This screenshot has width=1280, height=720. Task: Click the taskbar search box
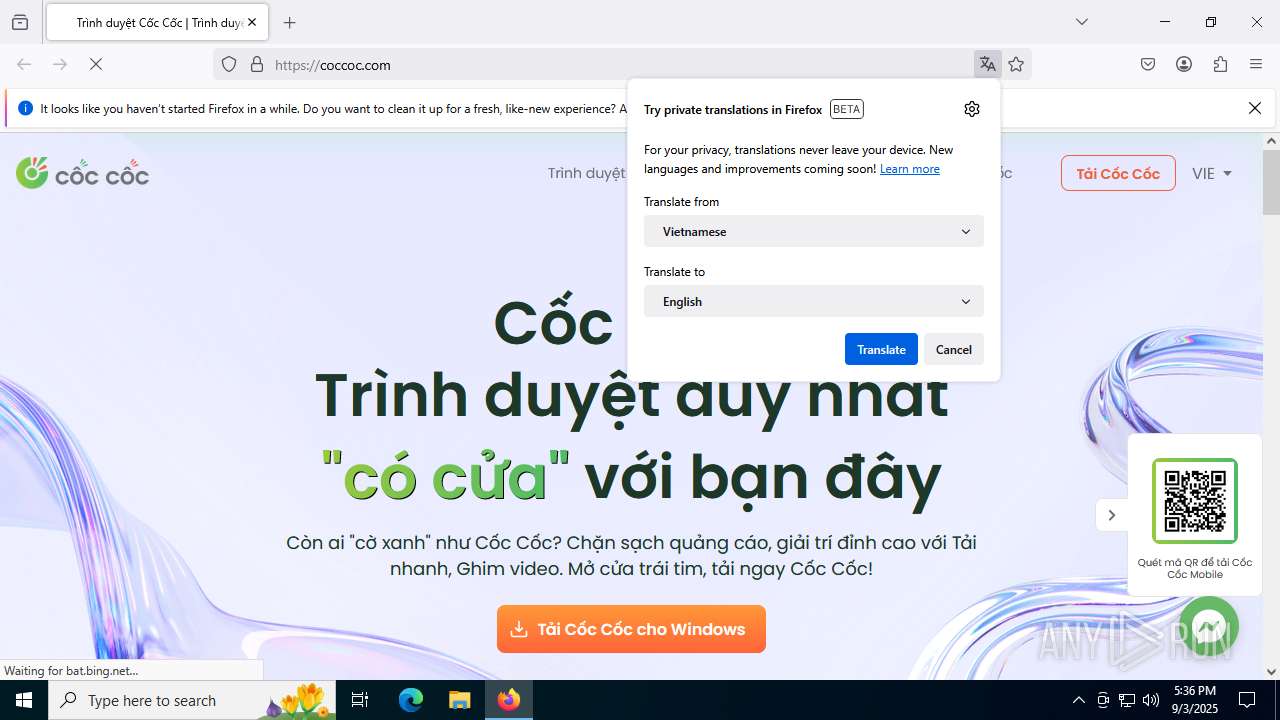(192, 700)
